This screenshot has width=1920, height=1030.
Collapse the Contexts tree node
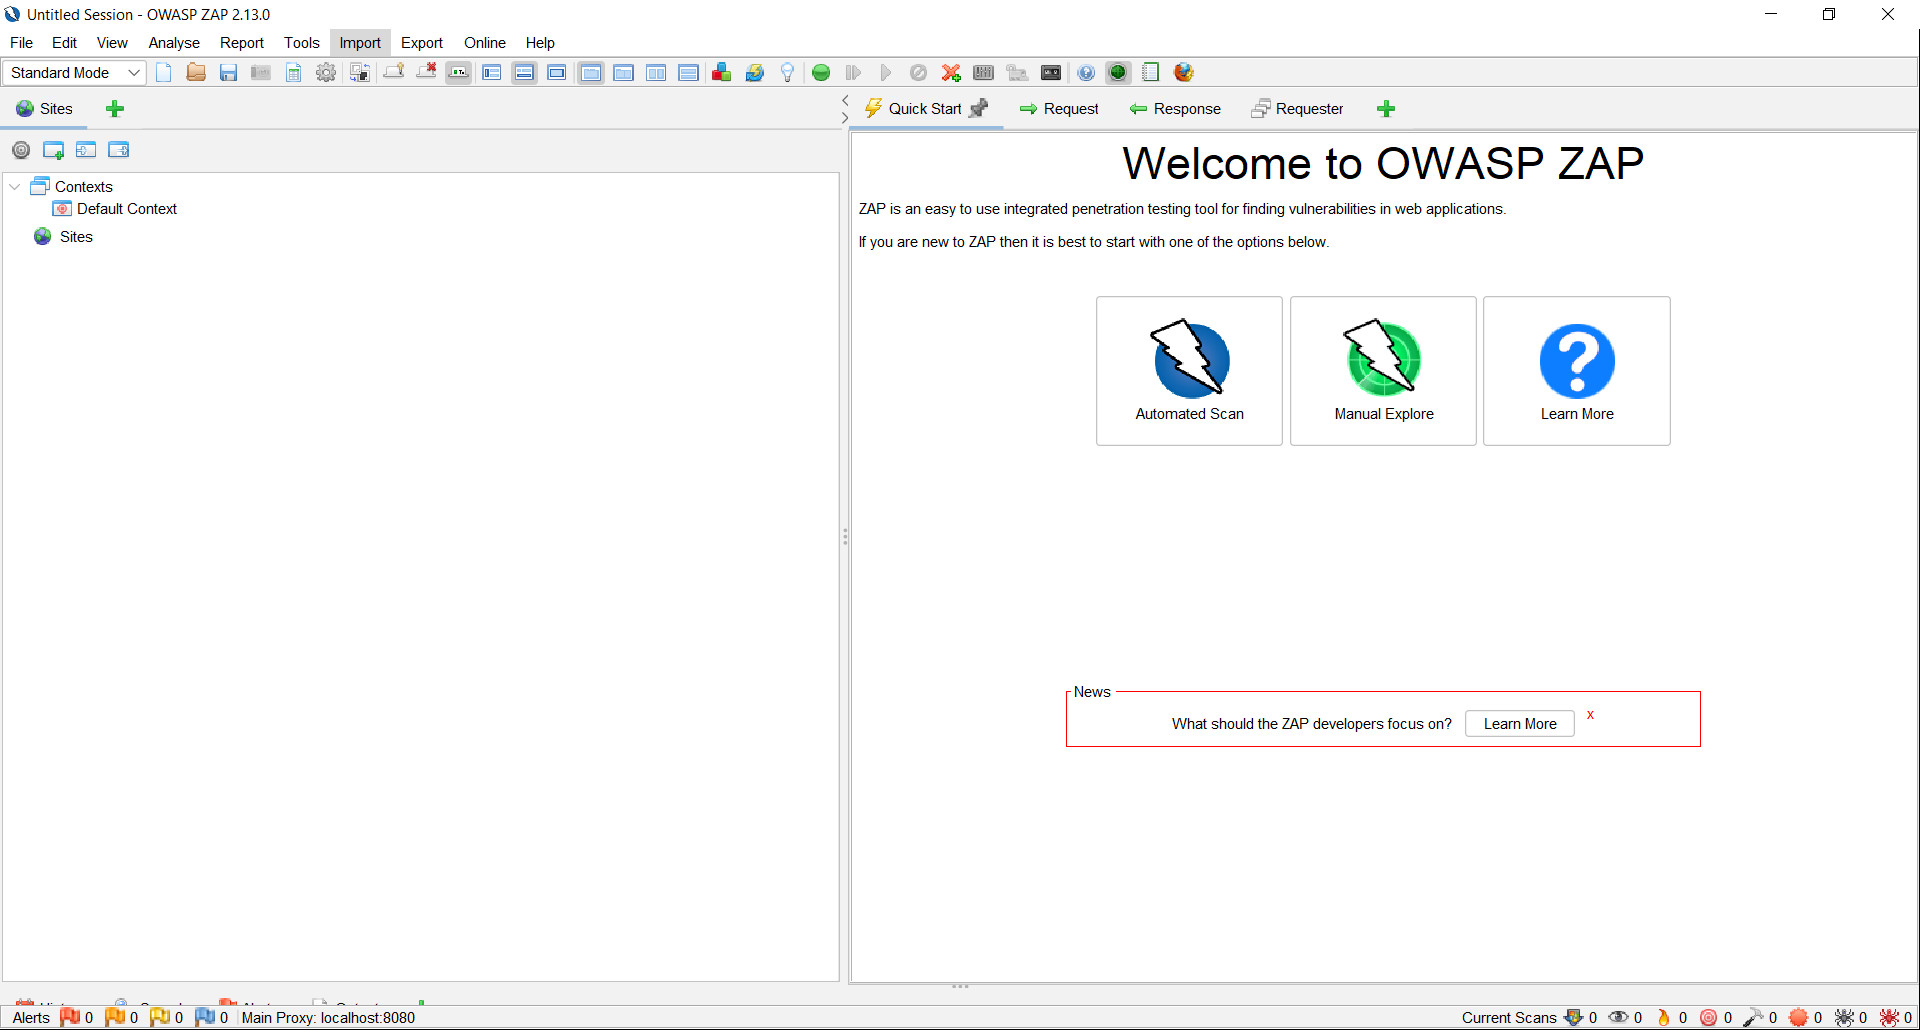[x=15, y=187]
